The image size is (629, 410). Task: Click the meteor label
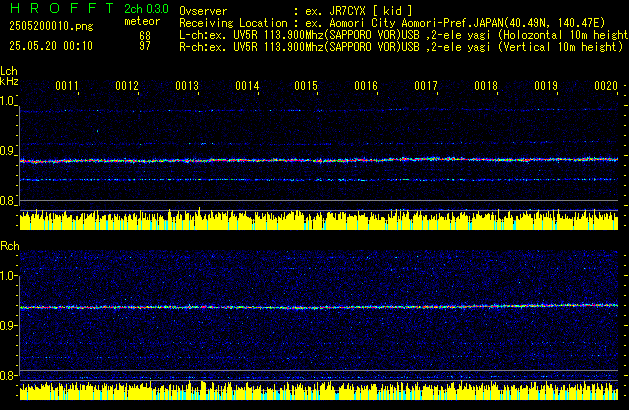coord(142,21)
